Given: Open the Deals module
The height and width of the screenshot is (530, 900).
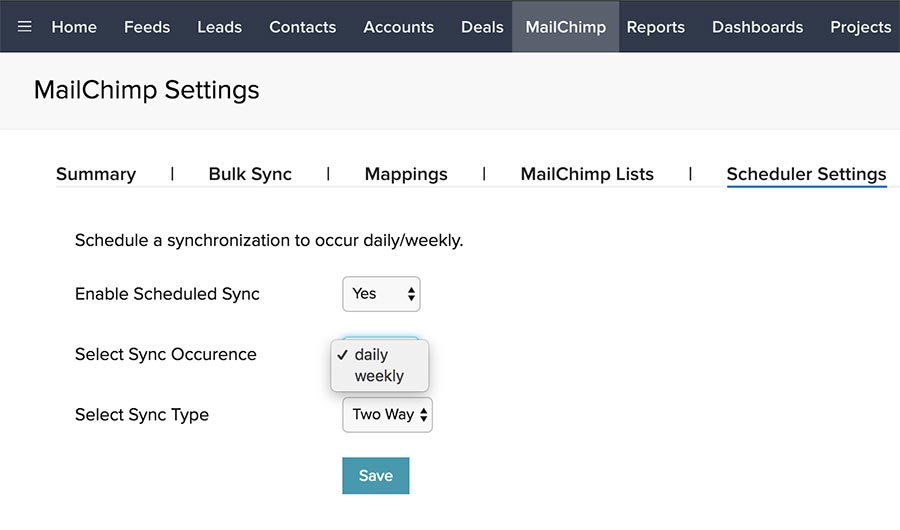Looking at the screenshot, I should (x=482, y=27).
